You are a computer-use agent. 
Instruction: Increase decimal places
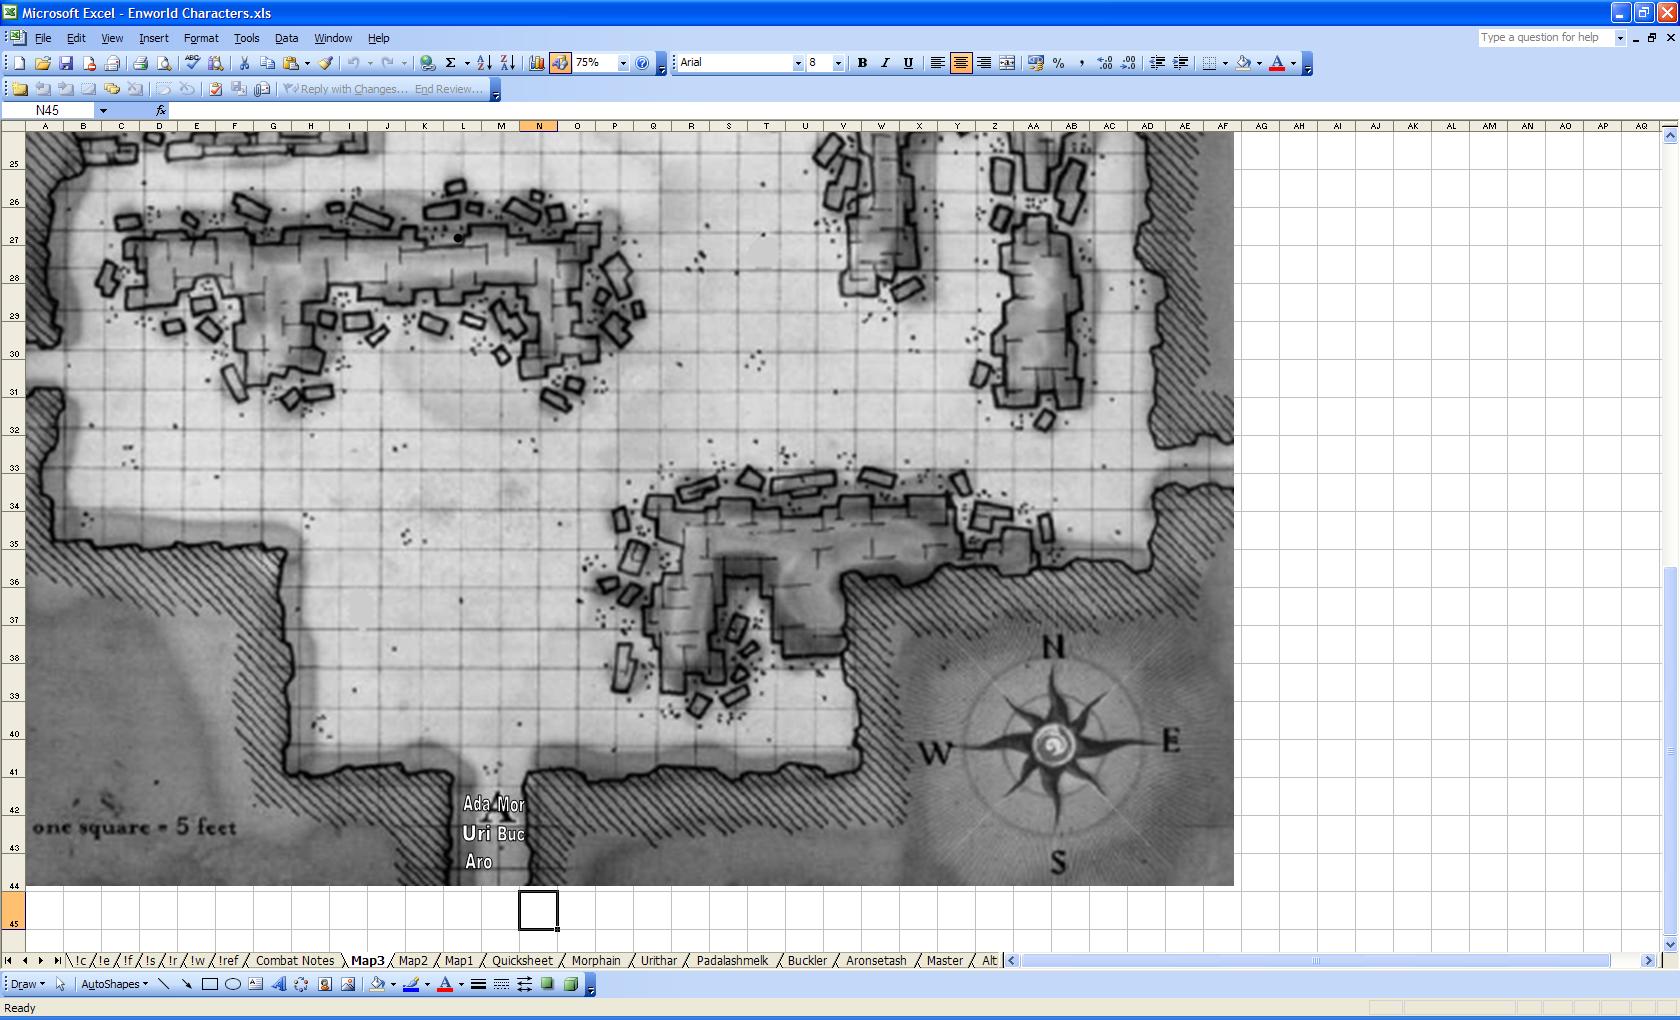tap(1105, 63)
